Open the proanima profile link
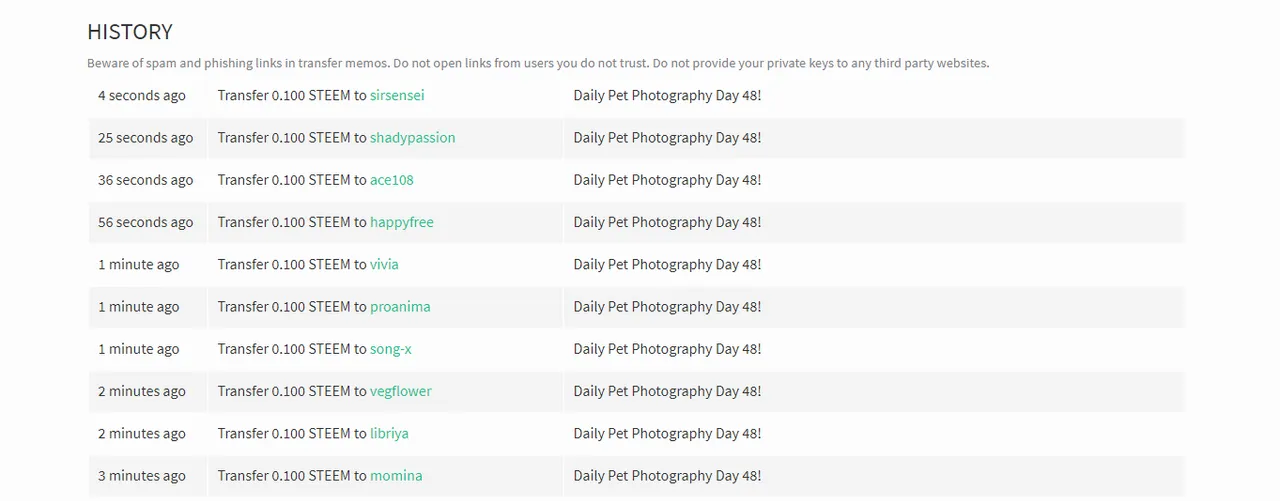 (x=400, y=307)
